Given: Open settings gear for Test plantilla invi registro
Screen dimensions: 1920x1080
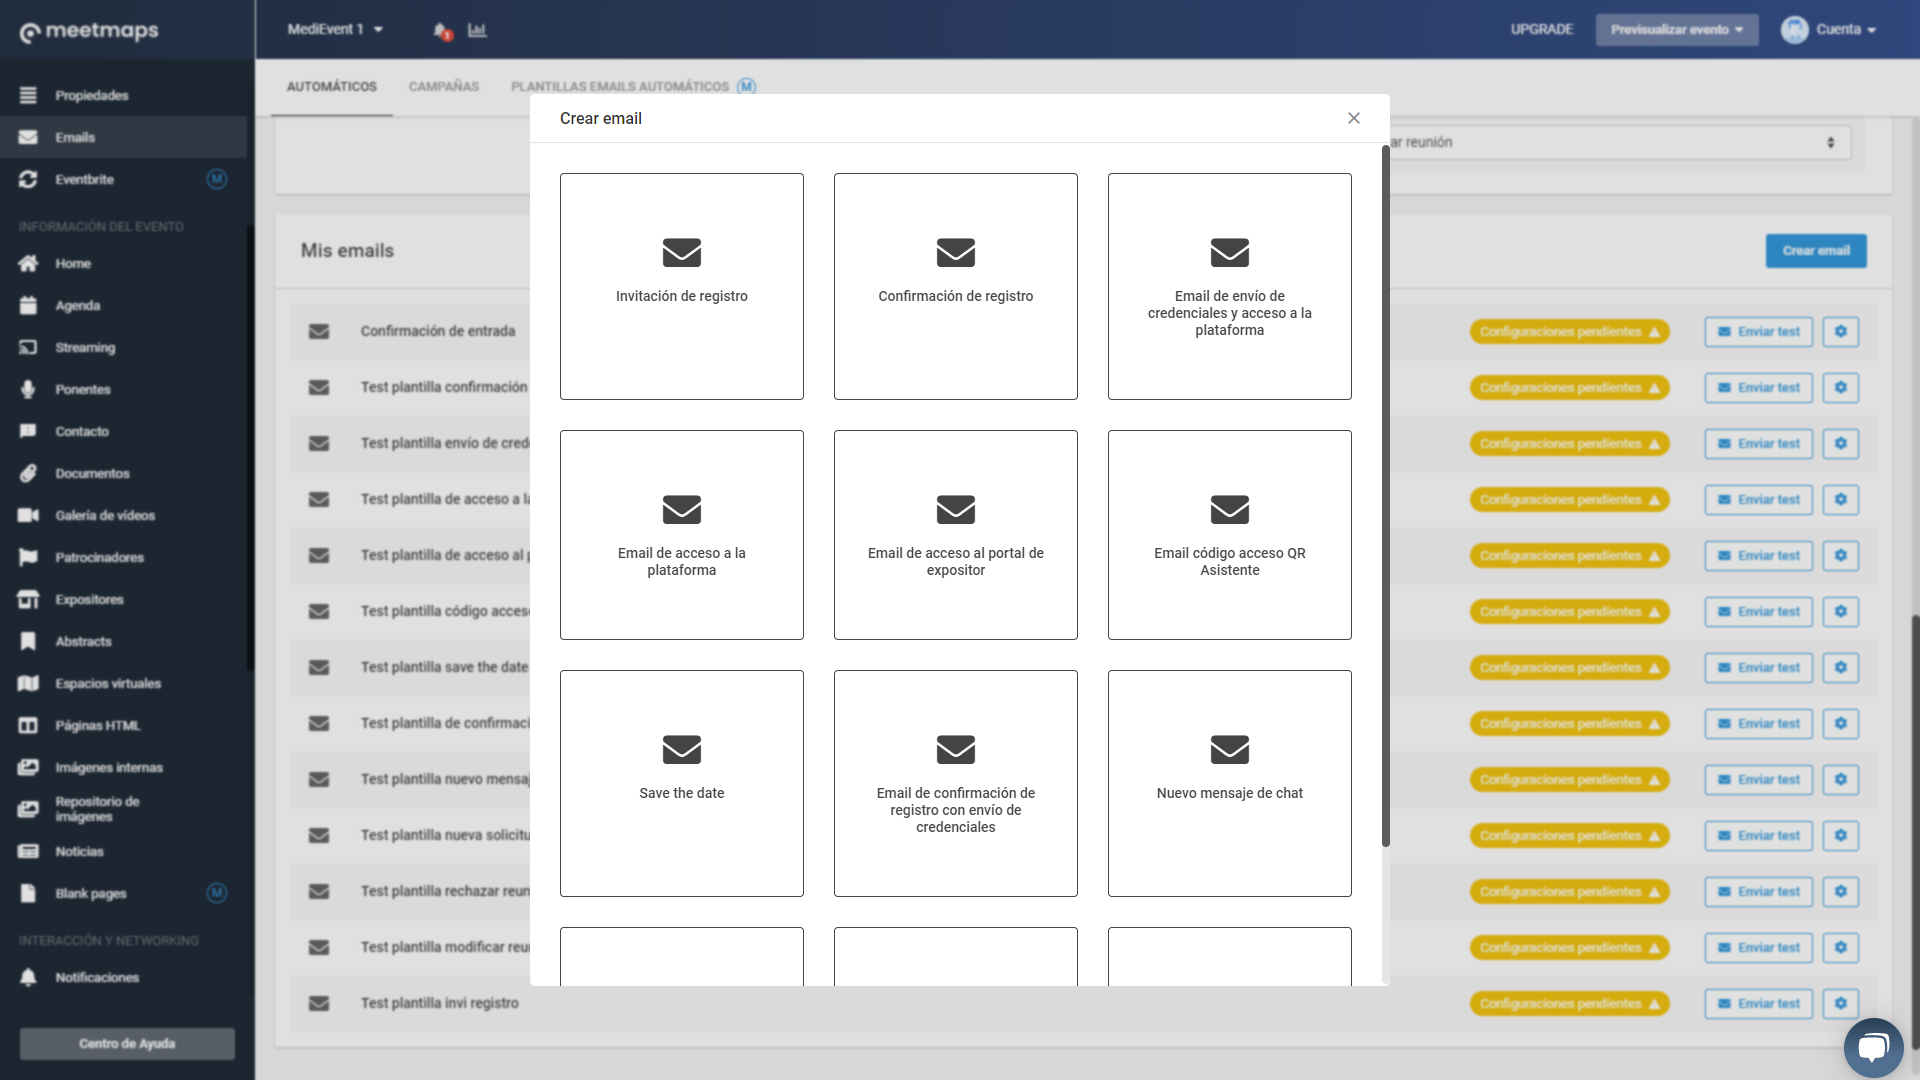Looking at the screenshot, I should [1840, 1004].
